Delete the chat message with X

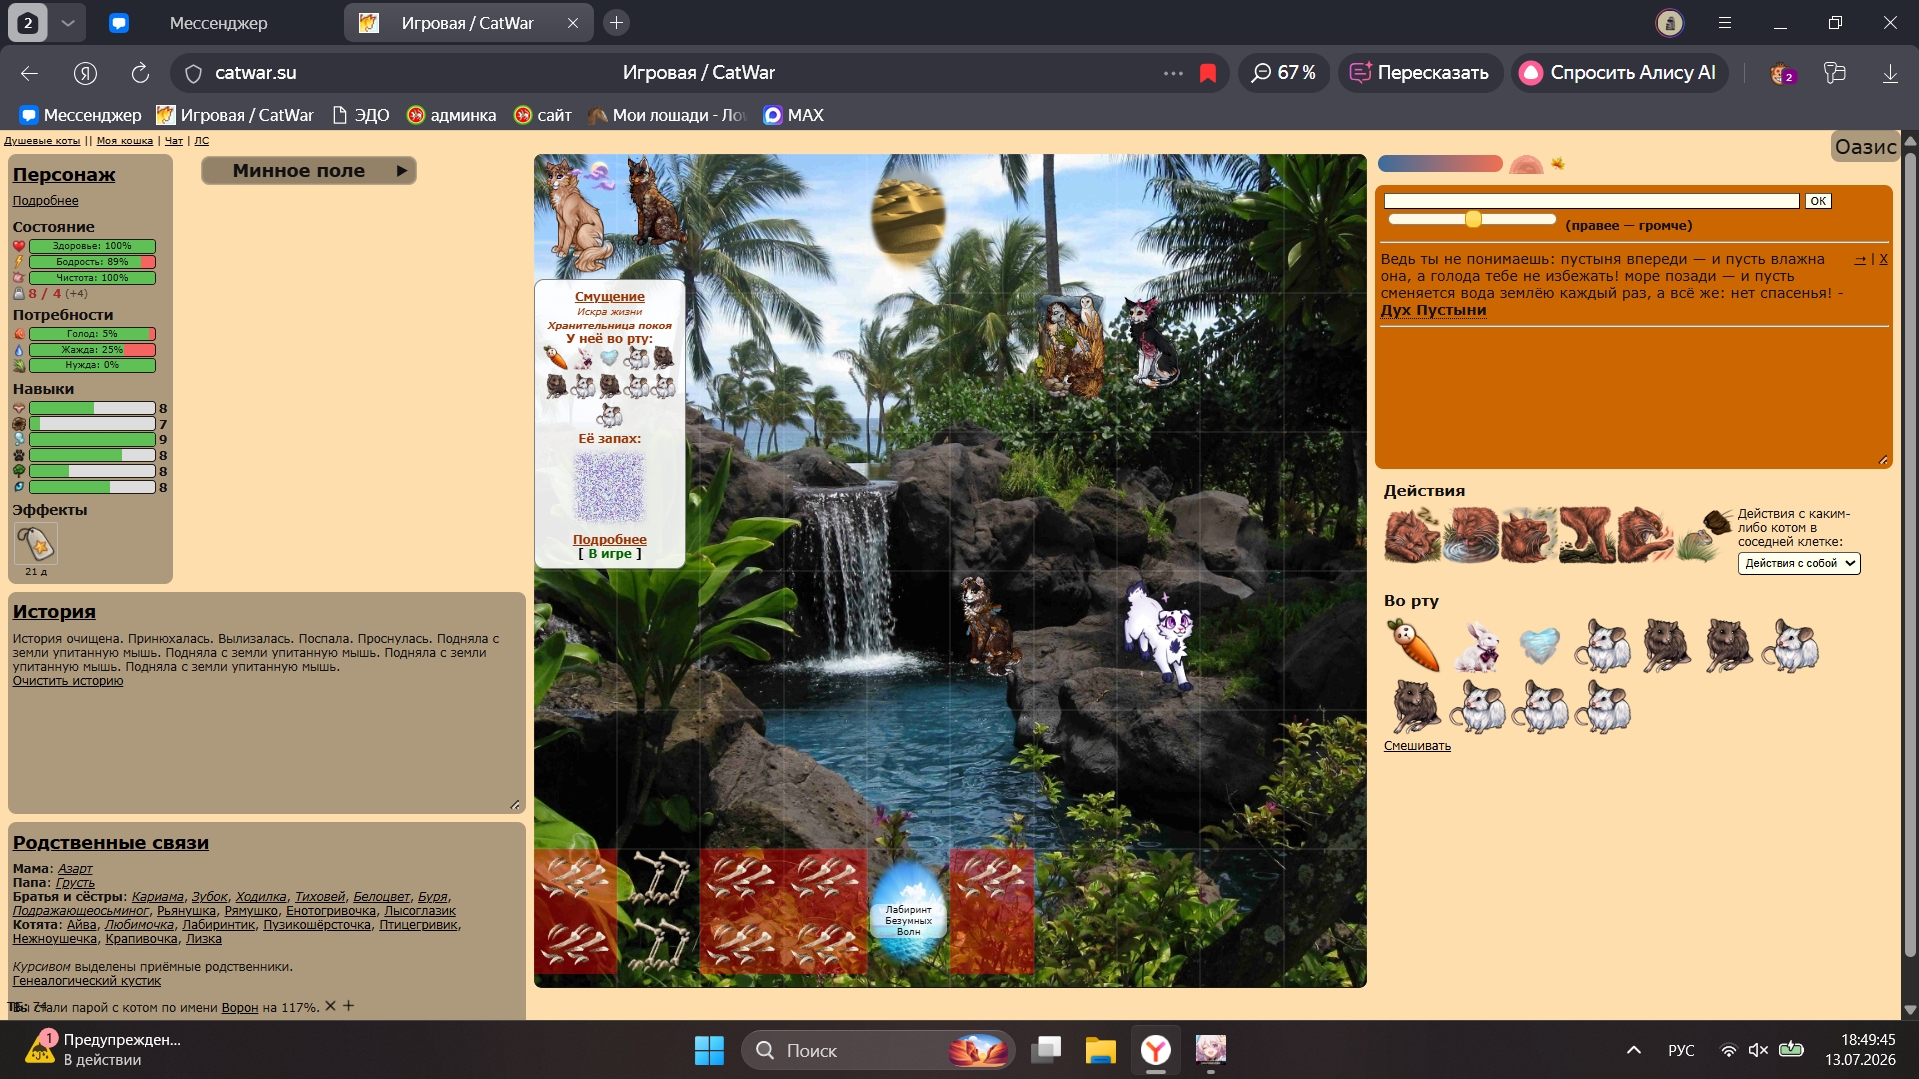coord(1883,259)
